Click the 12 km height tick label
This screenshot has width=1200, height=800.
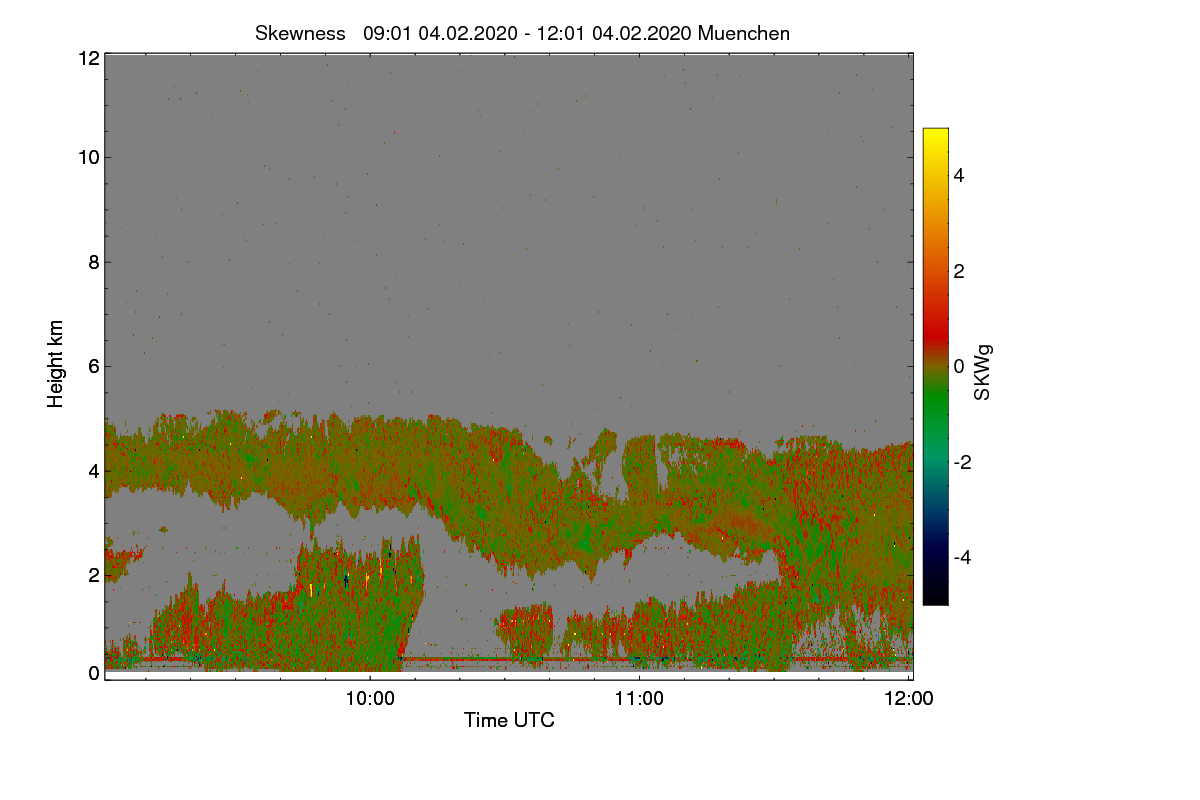(87, 58)
